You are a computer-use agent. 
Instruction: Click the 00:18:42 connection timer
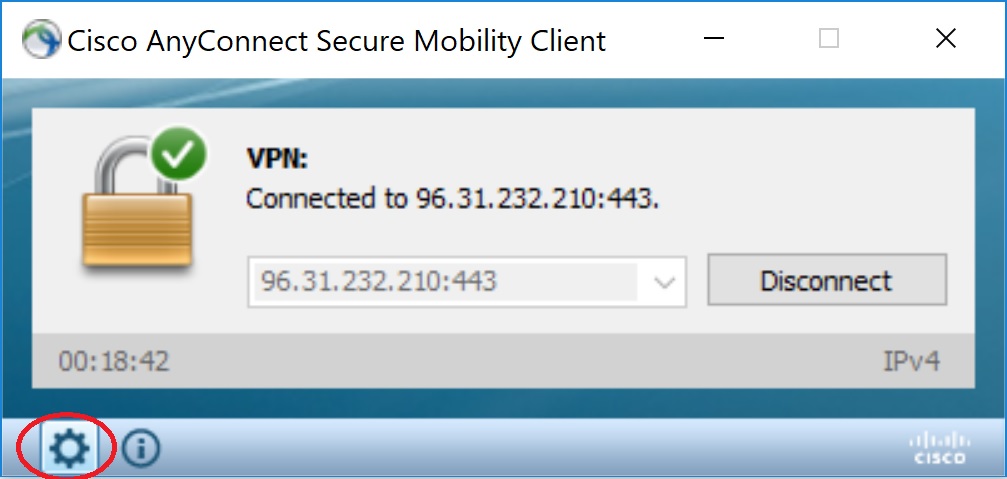pos(114,361)
